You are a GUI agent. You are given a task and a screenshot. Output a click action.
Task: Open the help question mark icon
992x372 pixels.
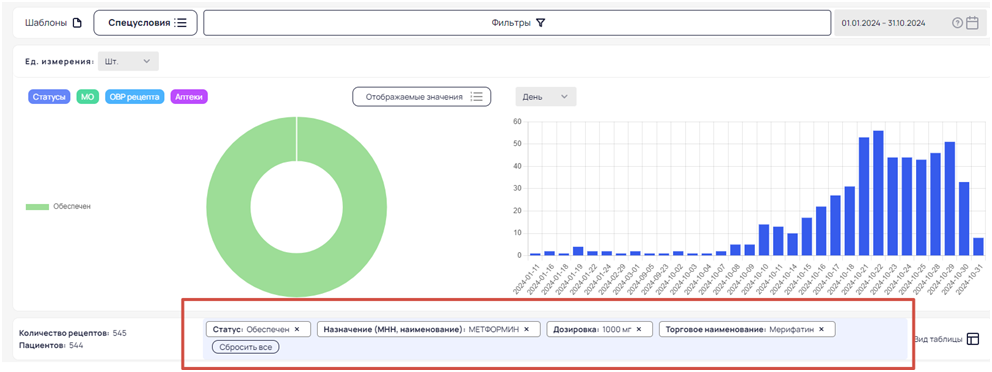957,23
